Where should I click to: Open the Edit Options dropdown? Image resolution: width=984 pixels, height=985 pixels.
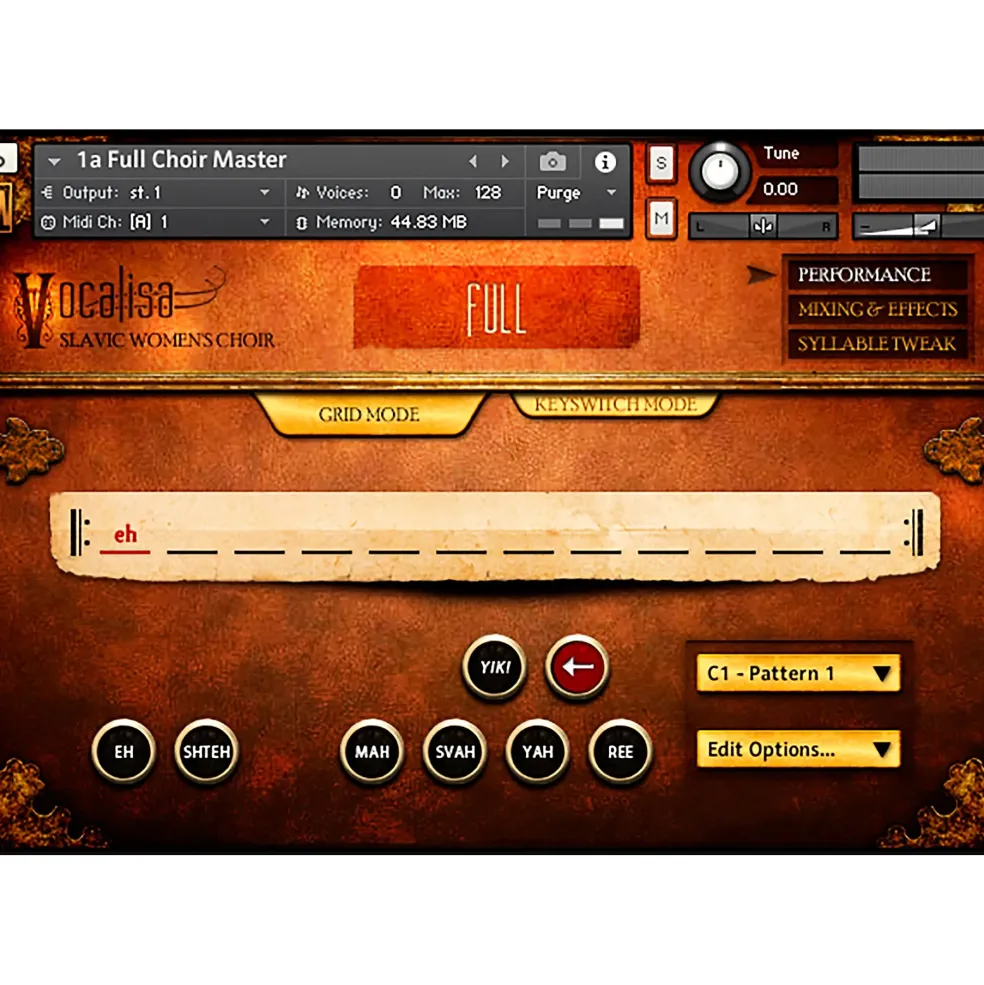798,749
